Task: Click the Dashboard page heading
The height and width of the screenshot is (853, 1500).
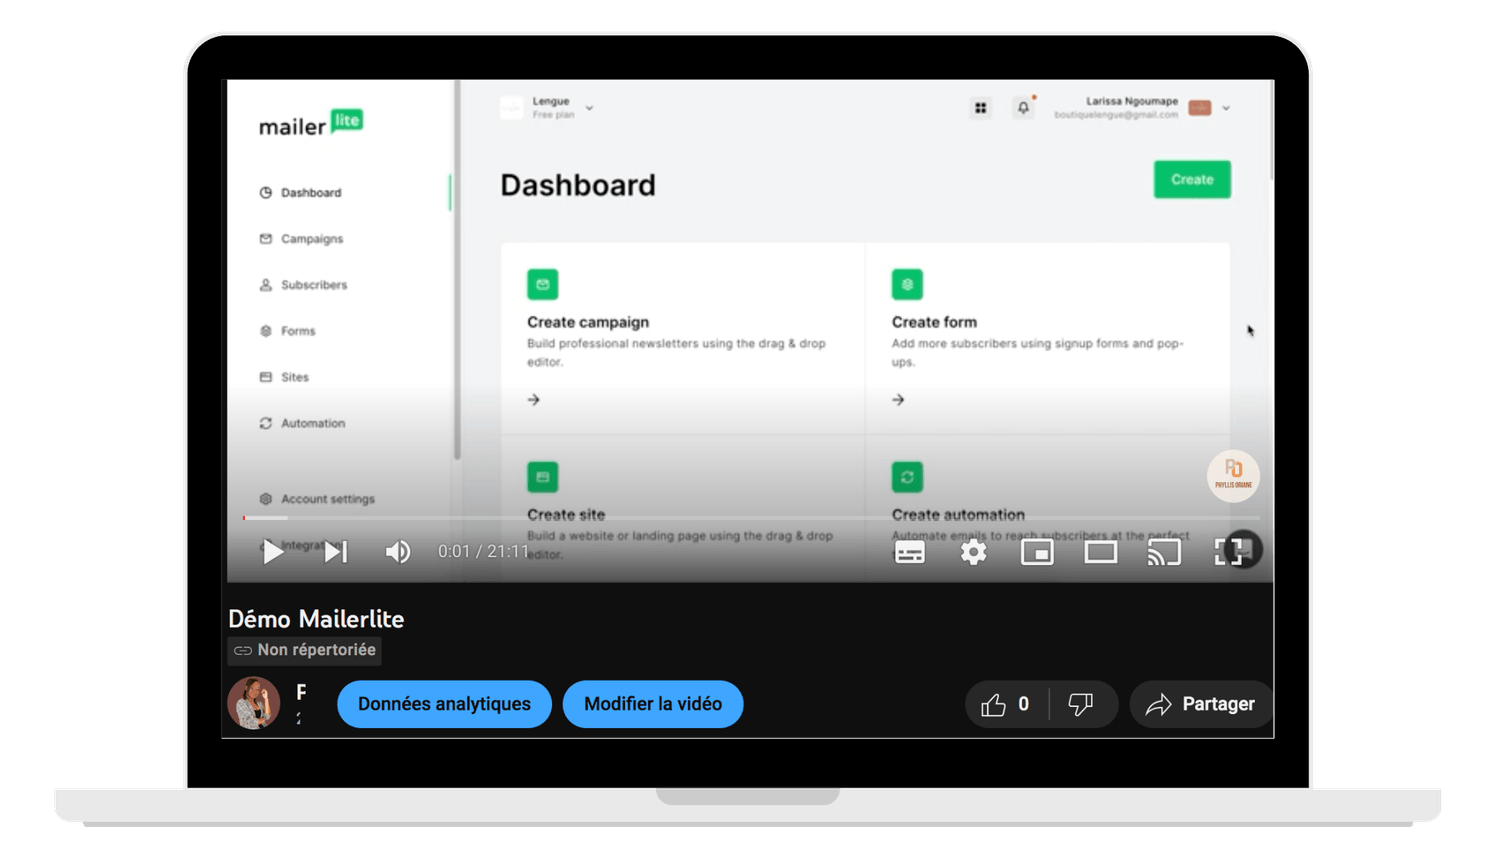Action: [x=578, y=185]
